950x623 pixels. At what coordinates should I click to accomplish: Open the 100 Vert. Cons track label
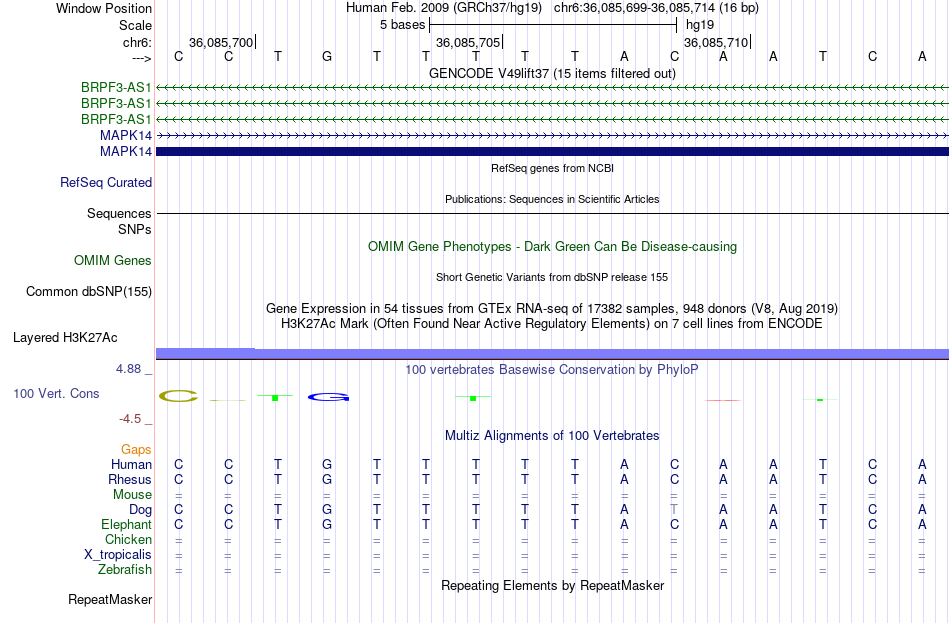(x=56, y=393)
